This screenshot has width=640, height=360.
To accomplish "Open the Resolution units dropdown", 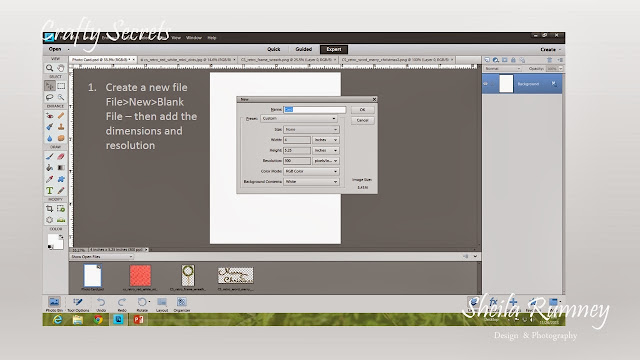I will coord(326,161).
